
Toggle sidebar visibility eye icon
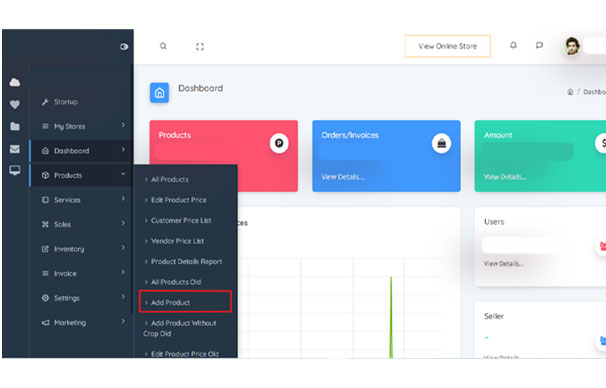pos(124,47)
